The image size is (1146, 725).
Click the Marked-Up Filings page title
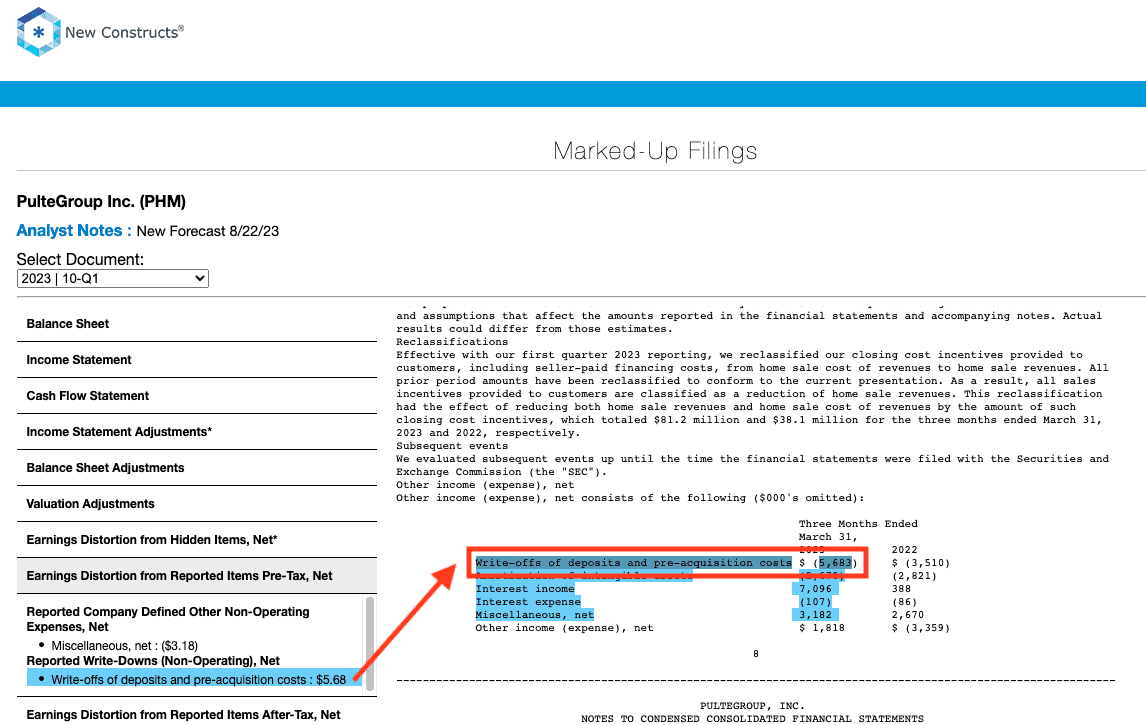(655, 151)
